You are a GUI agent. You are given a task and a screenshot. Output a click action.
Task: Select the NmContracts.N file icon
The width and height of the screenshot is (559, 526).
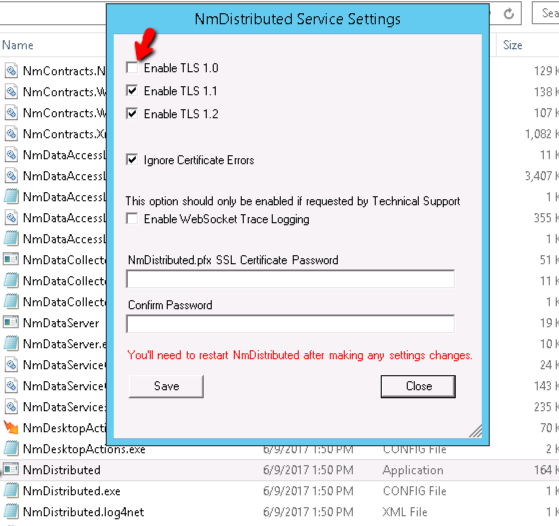(x=11, y=71)
